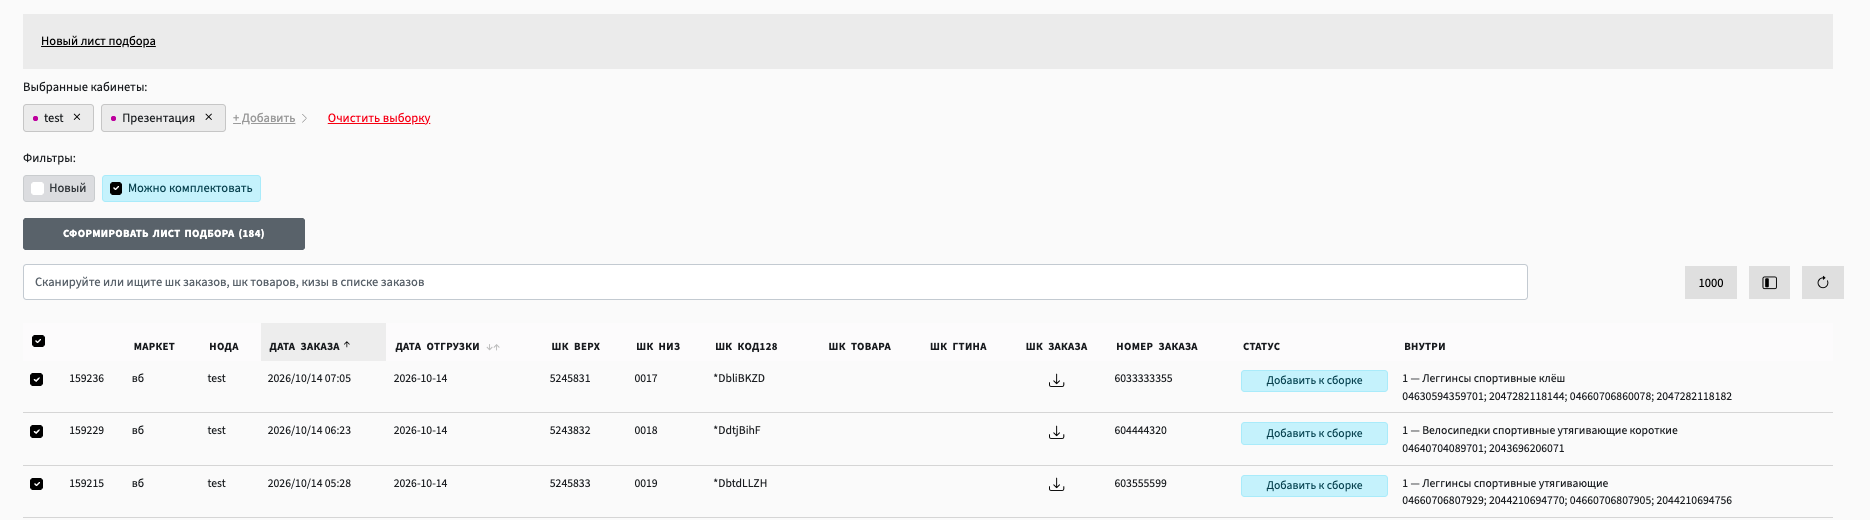Select code cell *DdtjBihF
The width and height of the screenshot is (1870, 520).
pyautogui.click(x=737, y=430)
